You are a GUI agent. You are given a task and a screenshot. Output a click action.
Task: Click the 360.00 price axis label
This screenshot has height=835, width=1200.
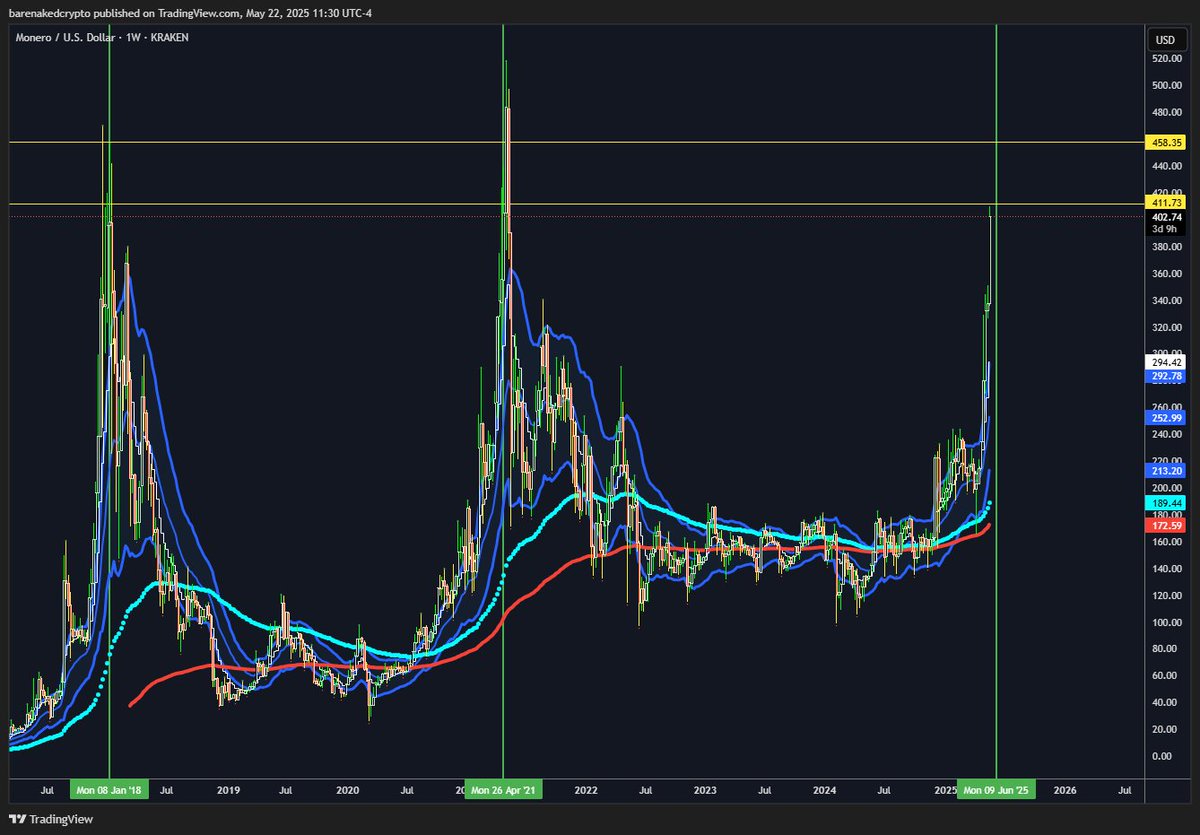tap(1167, 274)
